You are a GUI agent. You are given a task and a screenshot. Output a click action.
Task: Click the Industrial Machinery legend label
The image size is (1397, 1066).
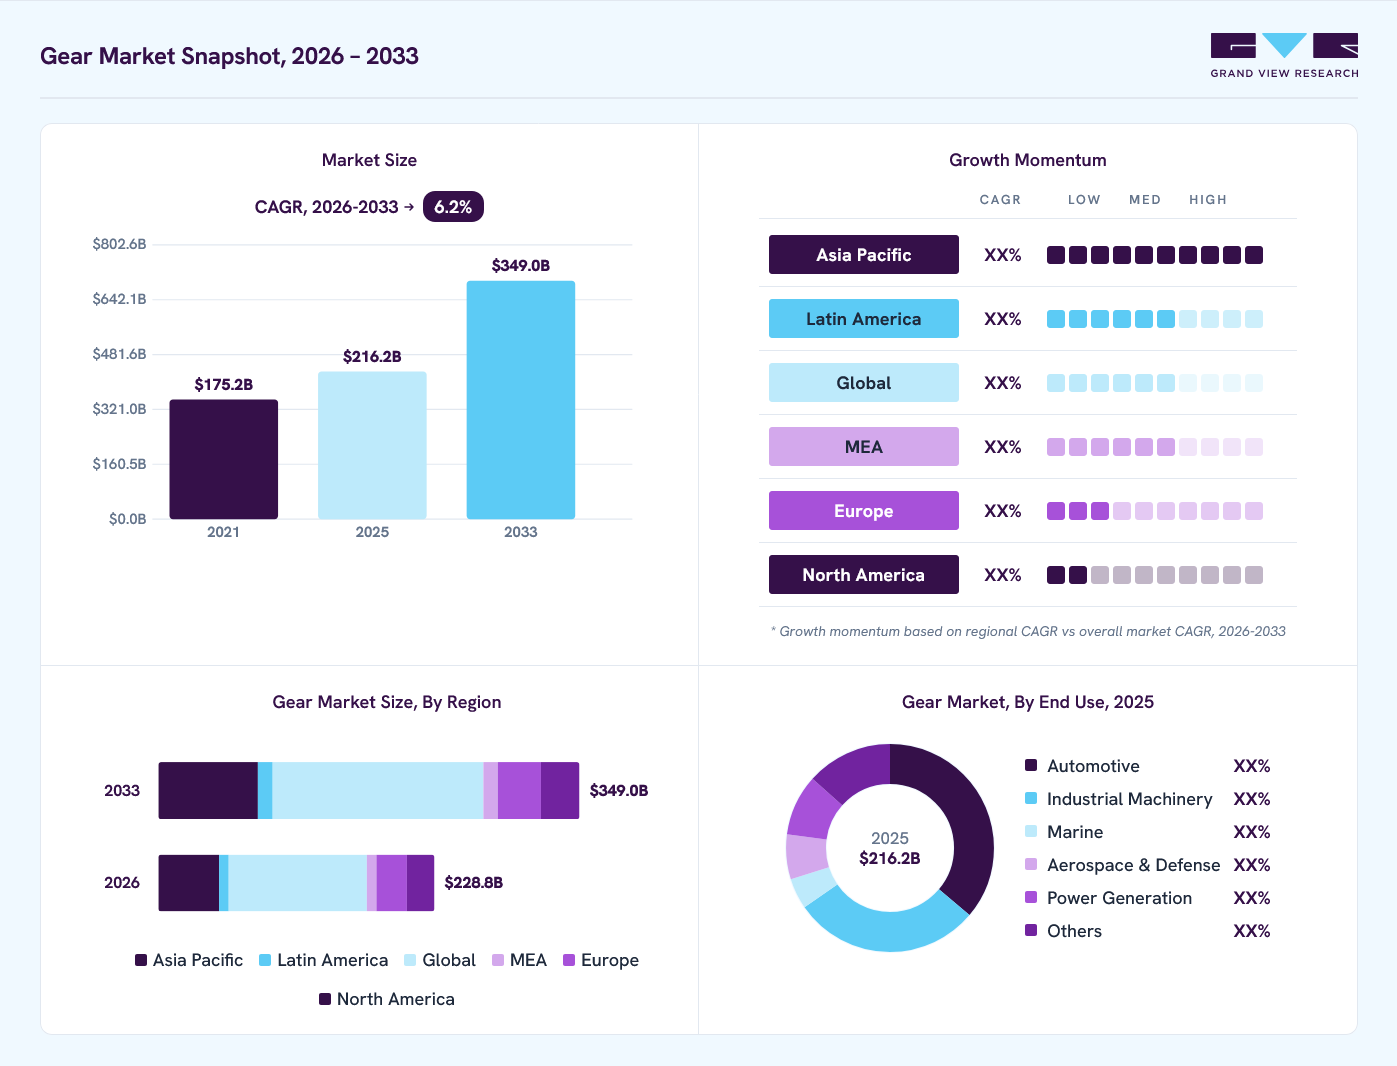[1130, 799]
